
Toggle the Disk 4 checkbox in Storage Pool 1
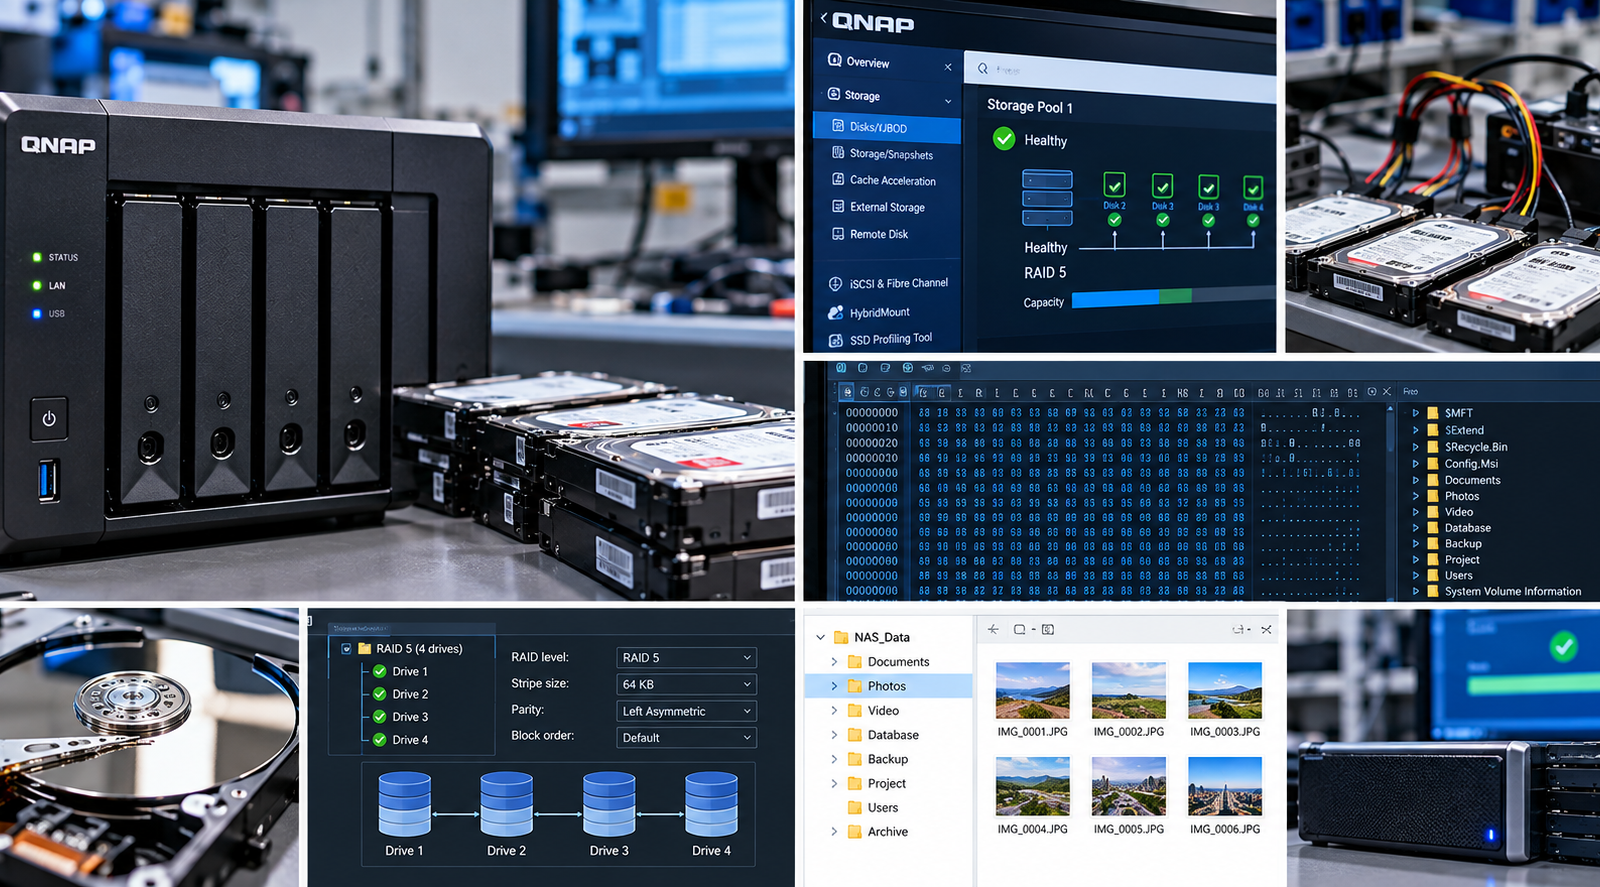[x=1253, y=187]
